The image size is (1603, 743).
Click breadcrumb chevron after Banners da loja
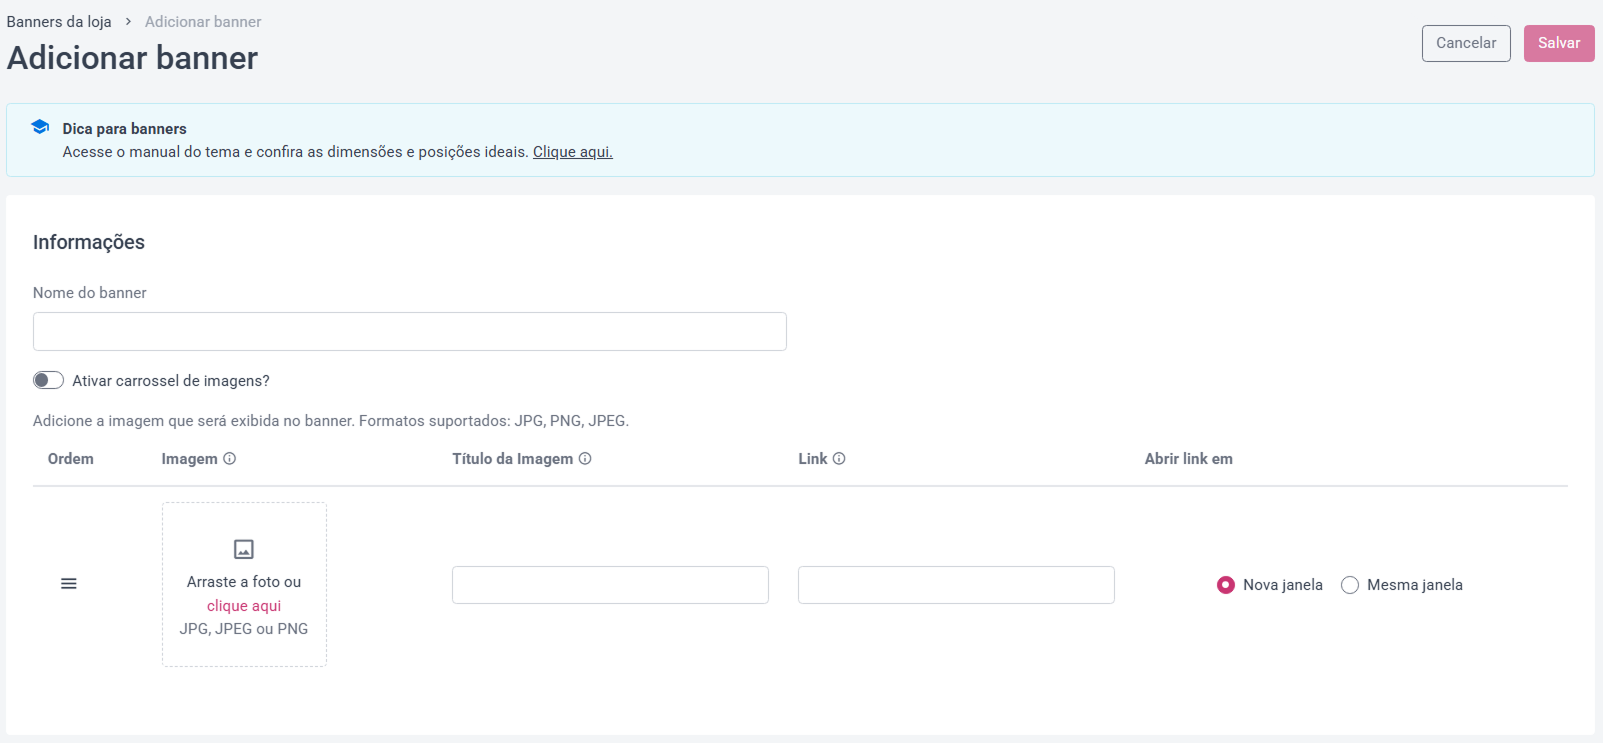(128, 21)
